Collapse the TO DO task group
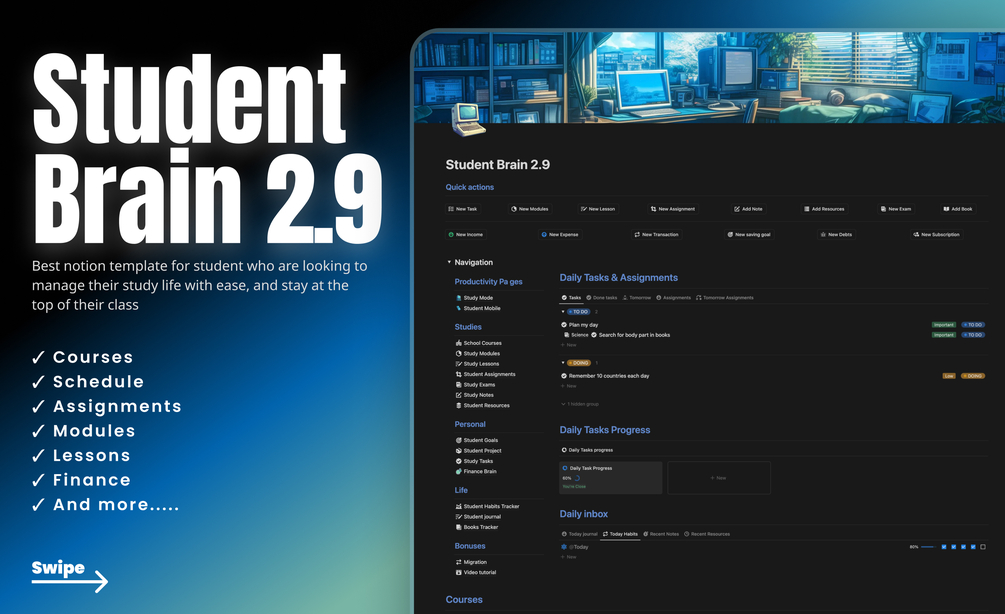 [x=563, y=311]
